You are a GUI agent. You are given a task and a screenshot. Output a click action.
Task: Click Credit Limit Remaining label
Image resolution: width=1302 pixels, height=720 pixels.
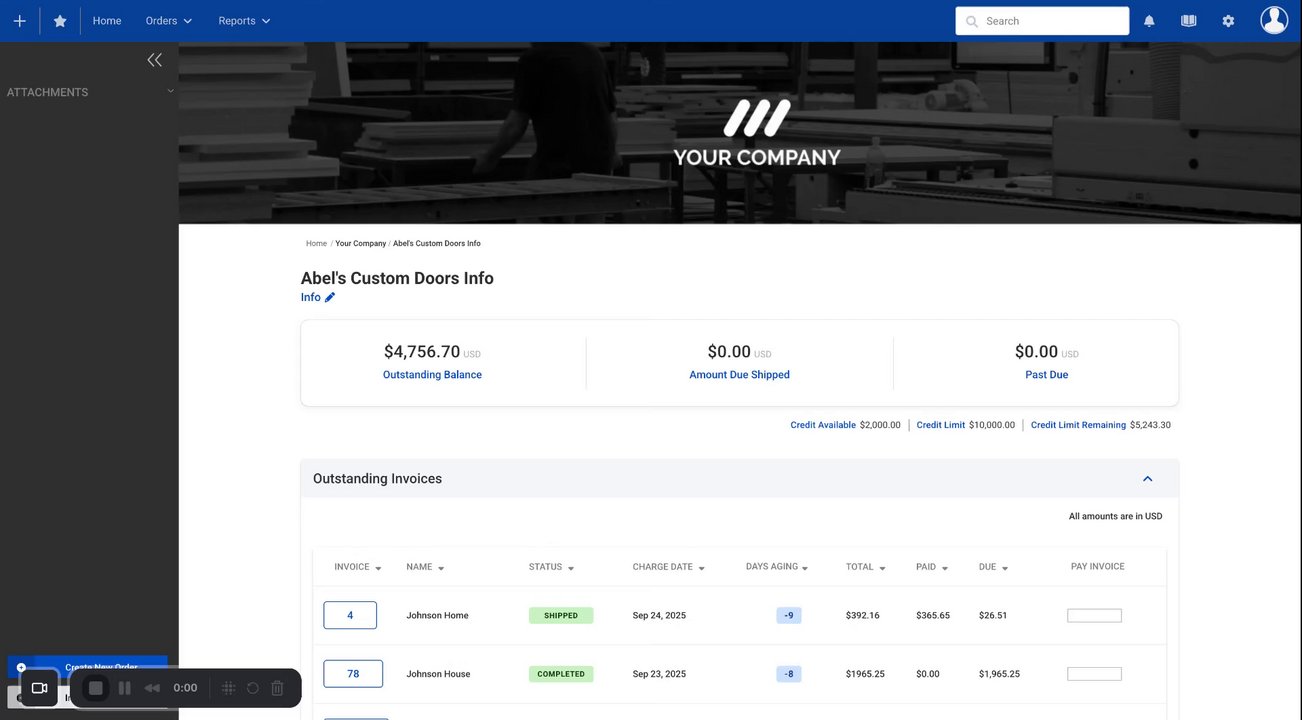[x=1078, y=425]
